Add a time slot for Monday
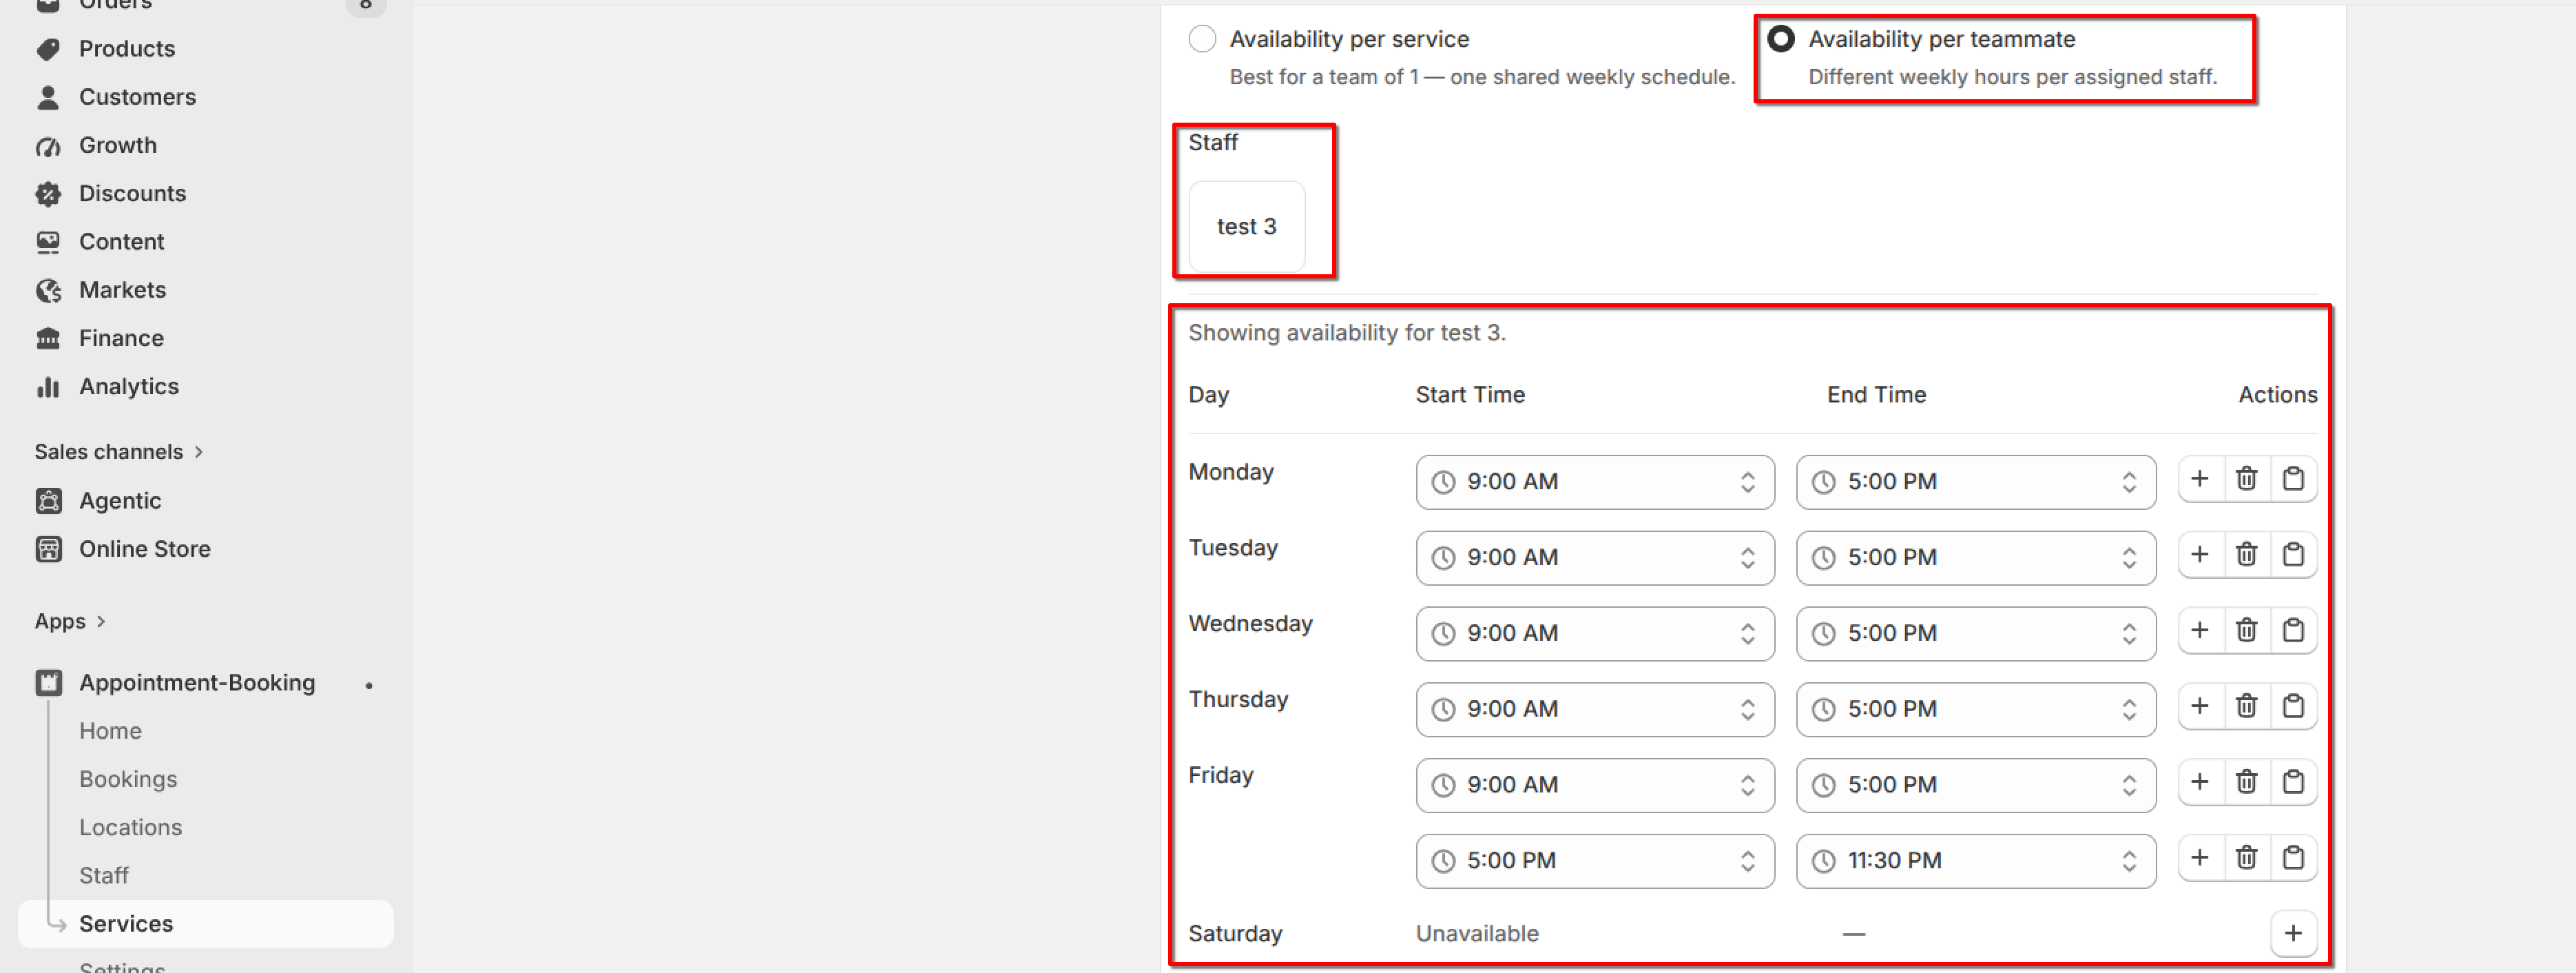 pyautogui.click(x=2200, y=479)
